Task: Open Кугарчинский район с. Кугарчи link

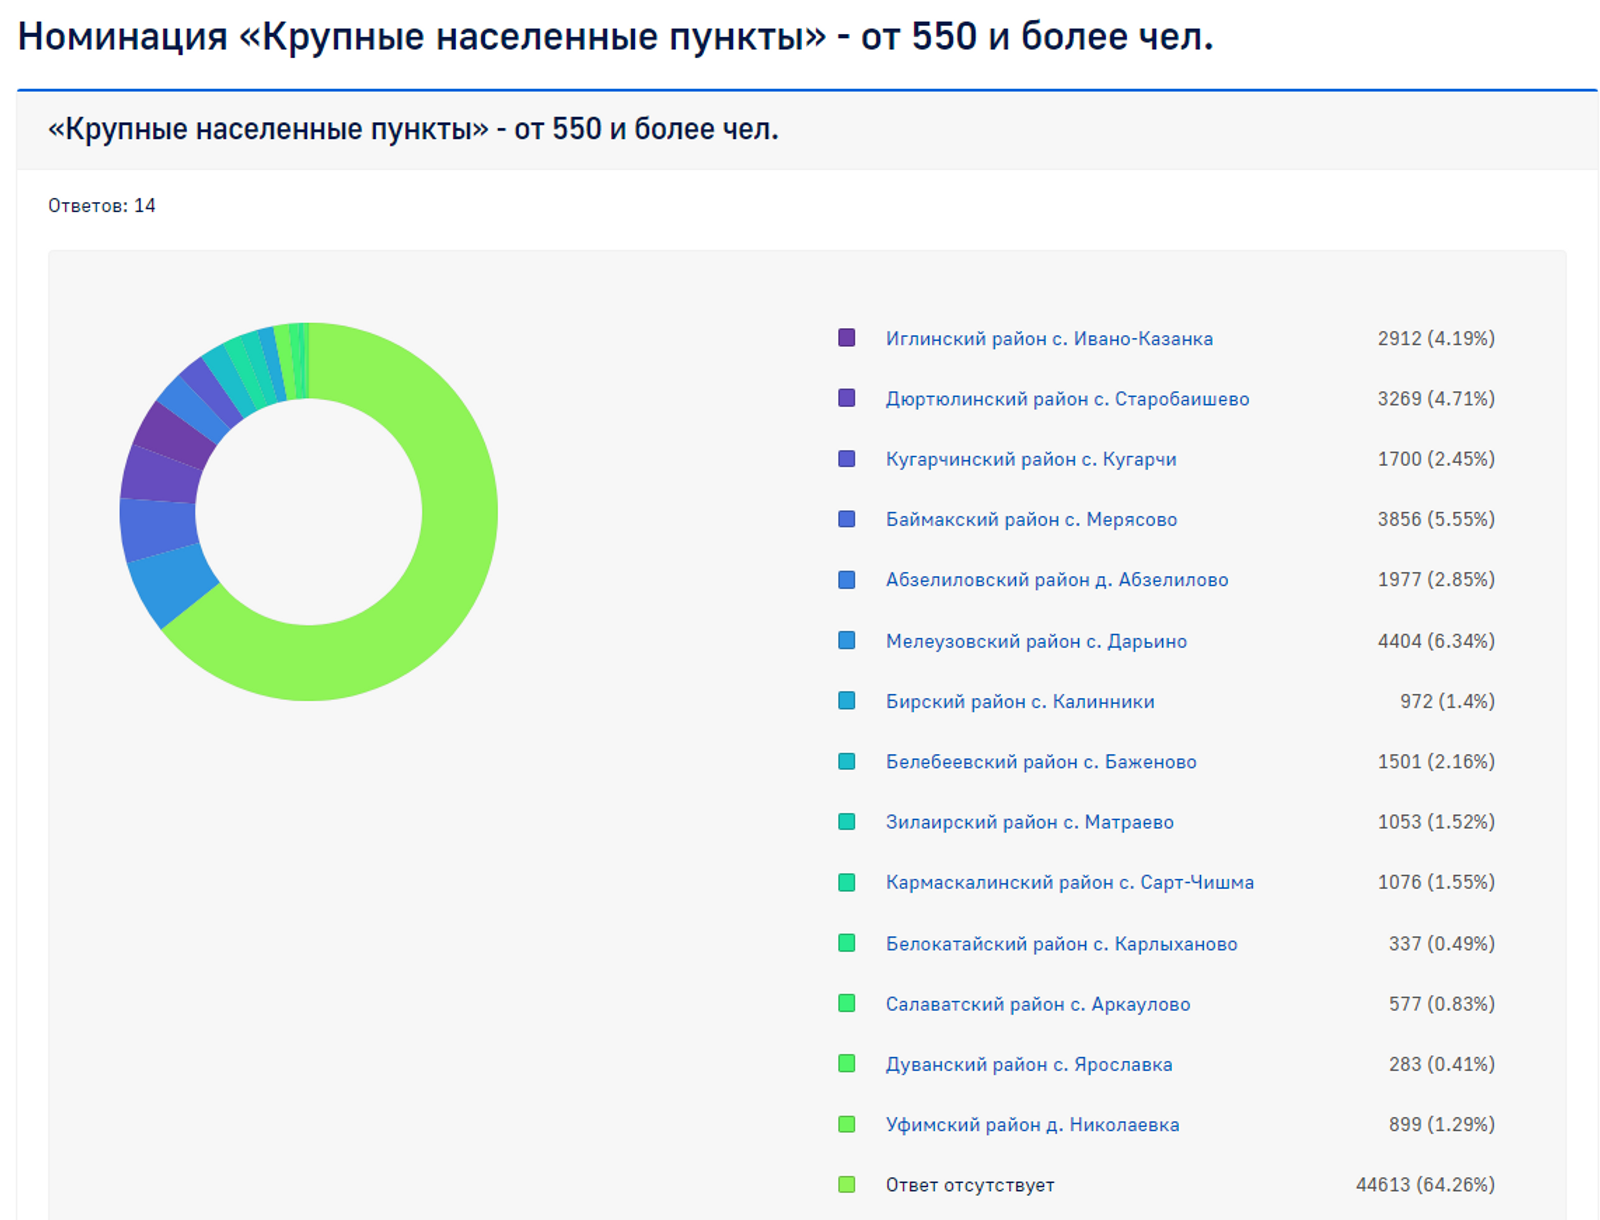Action: 1031,459
